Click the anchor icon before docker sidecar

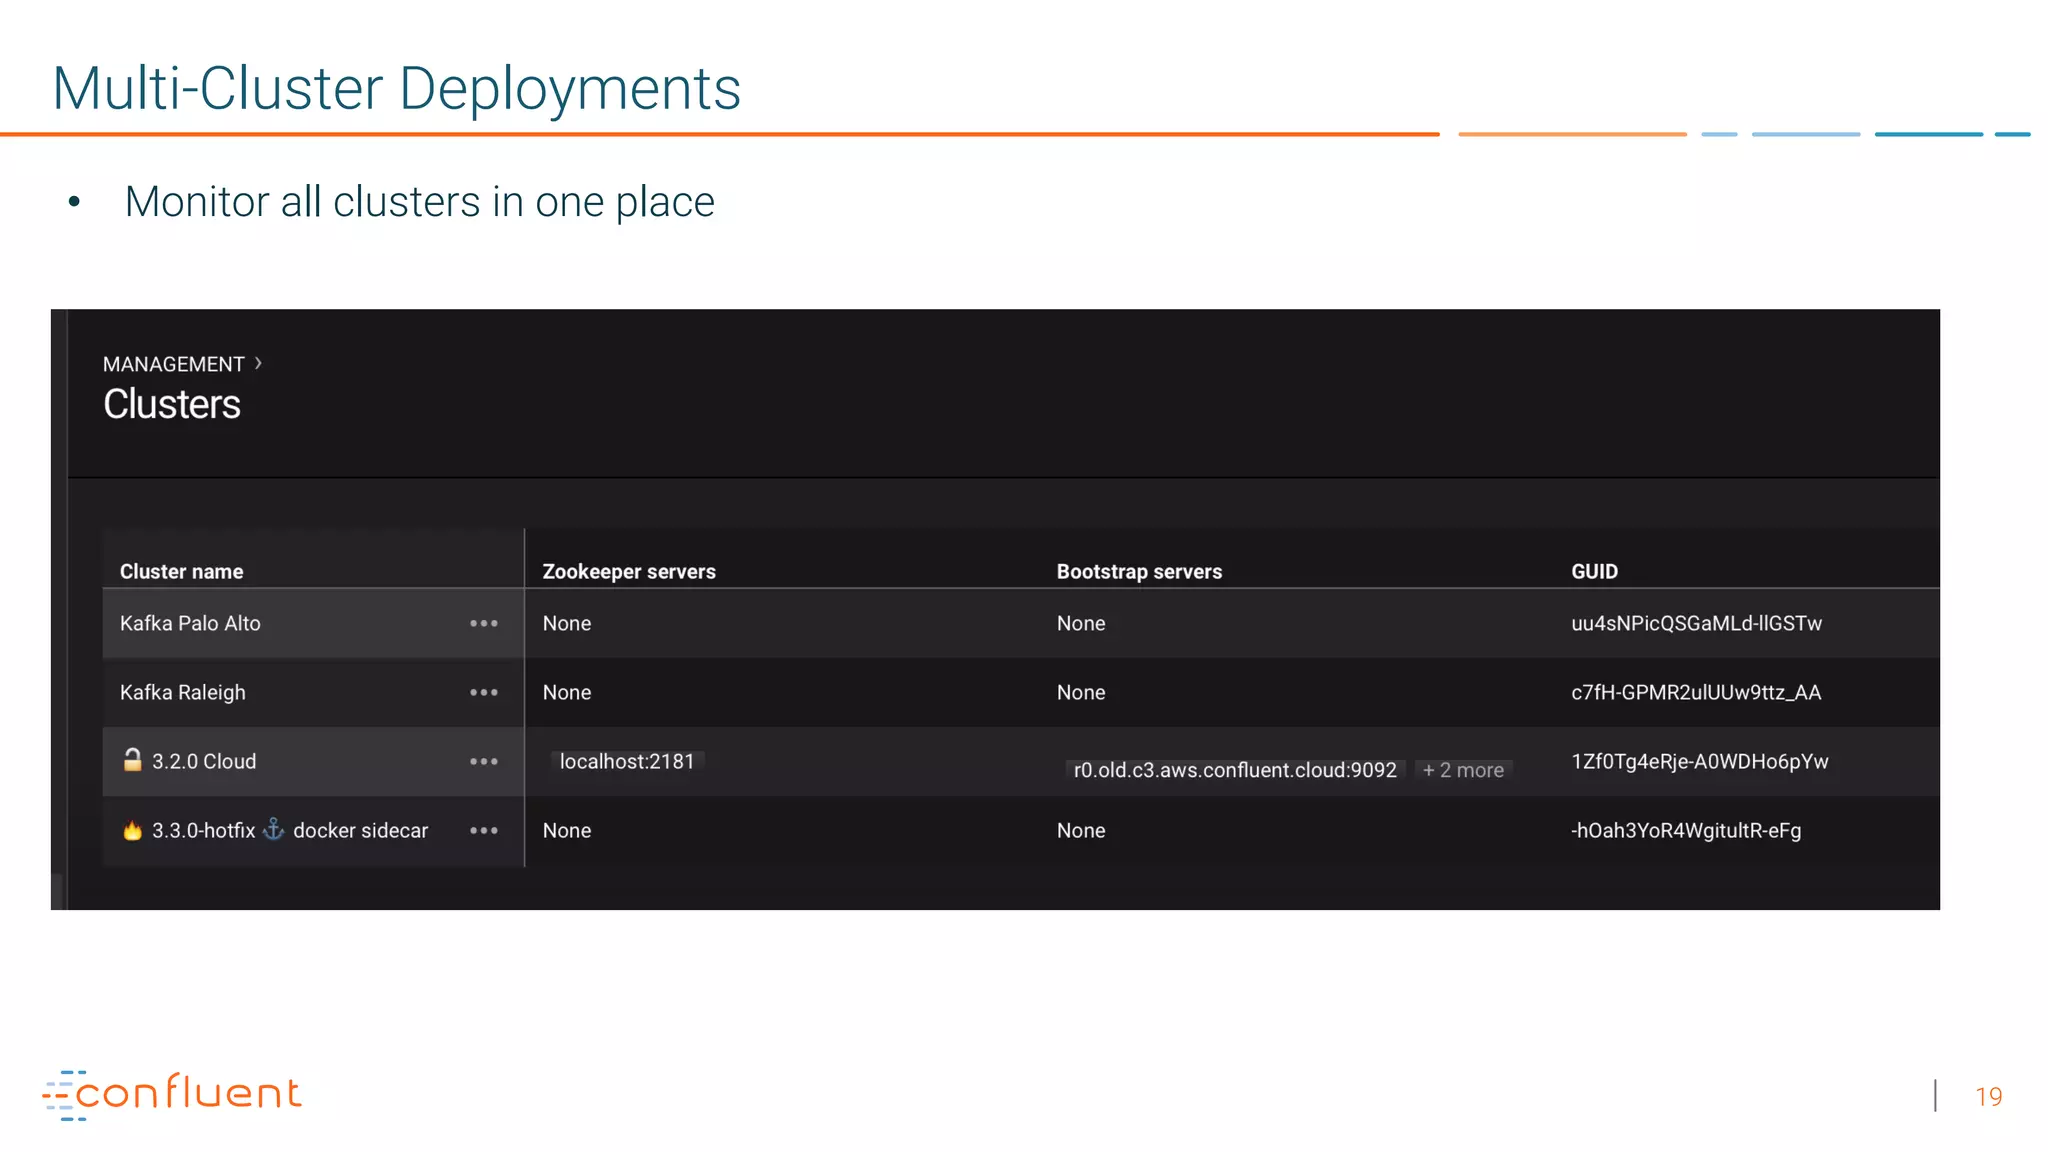click(274, 829)
